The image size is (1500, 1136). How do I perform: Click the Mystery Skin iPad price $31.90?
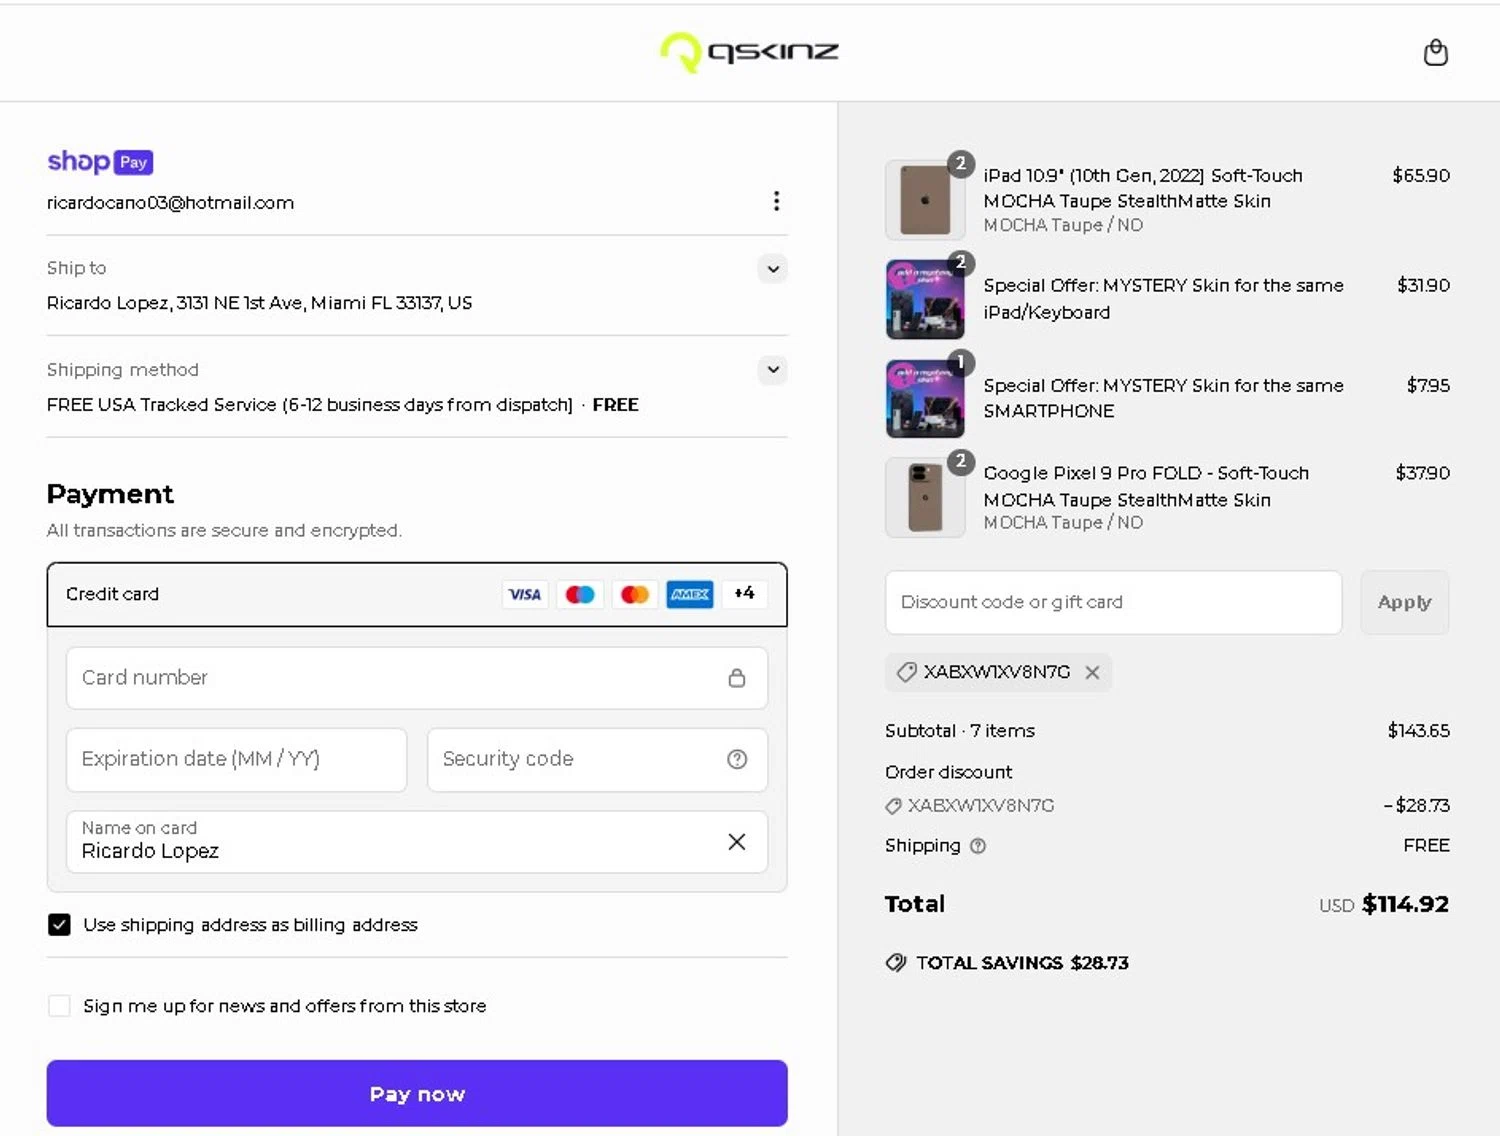tap(1423, 285)
